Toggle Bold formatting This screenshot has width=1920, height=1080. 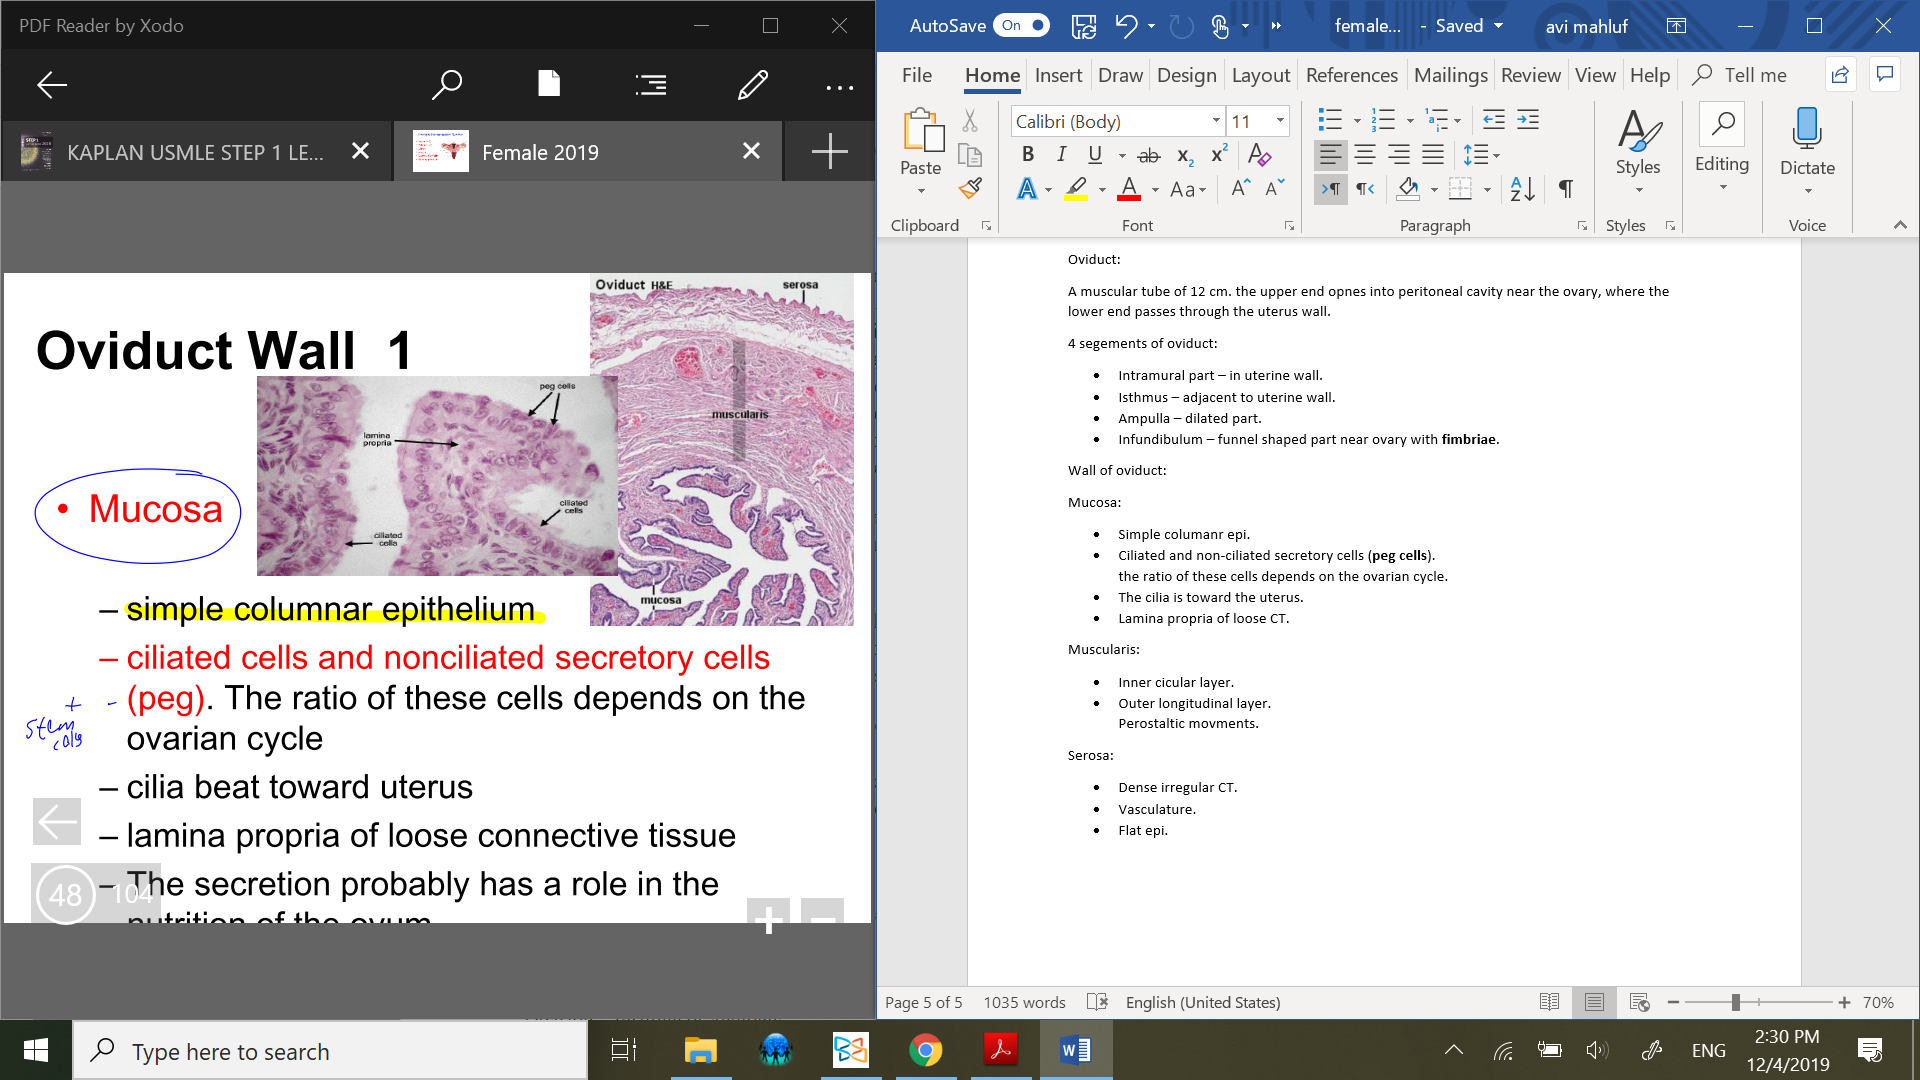coord(1027,155)
